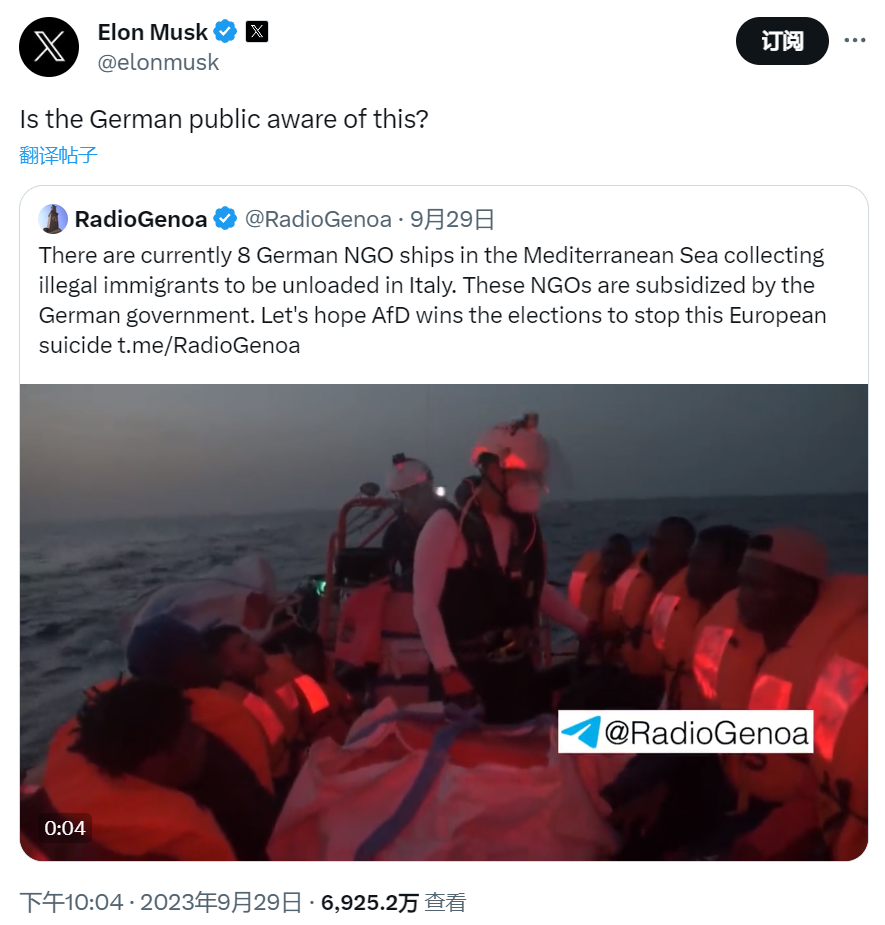Open the @RadioGenoa handle in quoted post
The image size is (885, 925).
pos(318,219)
